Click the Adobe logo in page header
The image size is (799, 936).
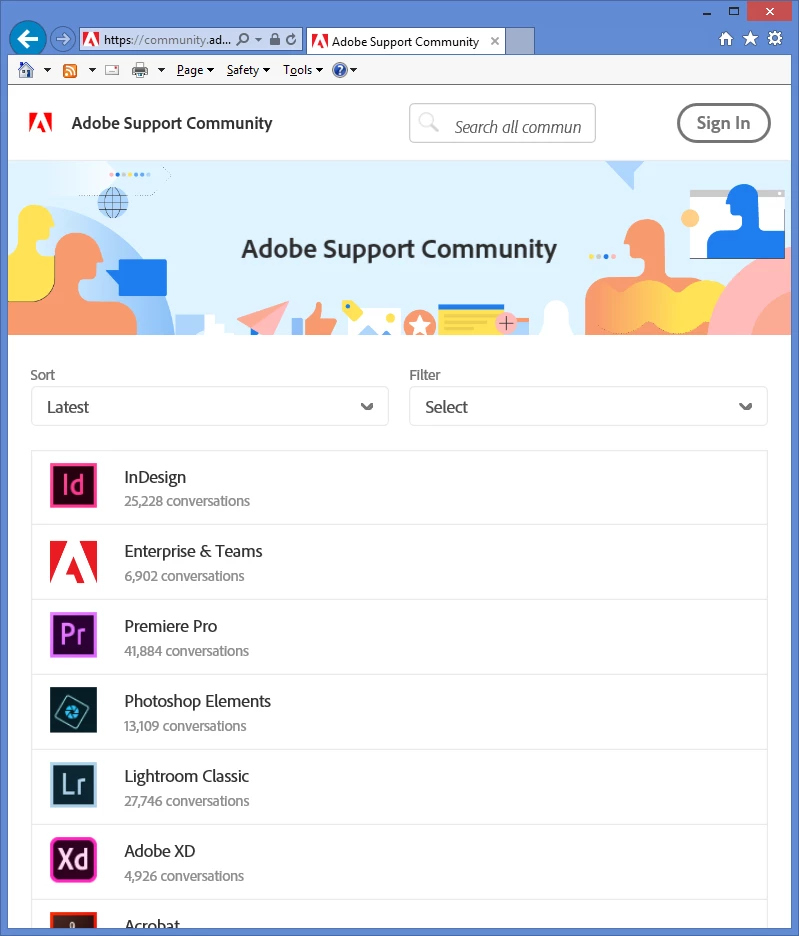coord(41,122)
